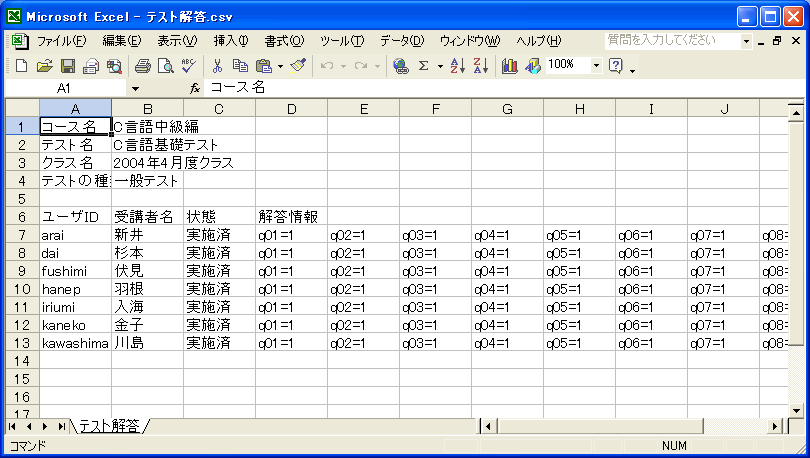The image size is (810, 458).
Task: Click last sheet navigation arrow button
Action: point(61,427)
